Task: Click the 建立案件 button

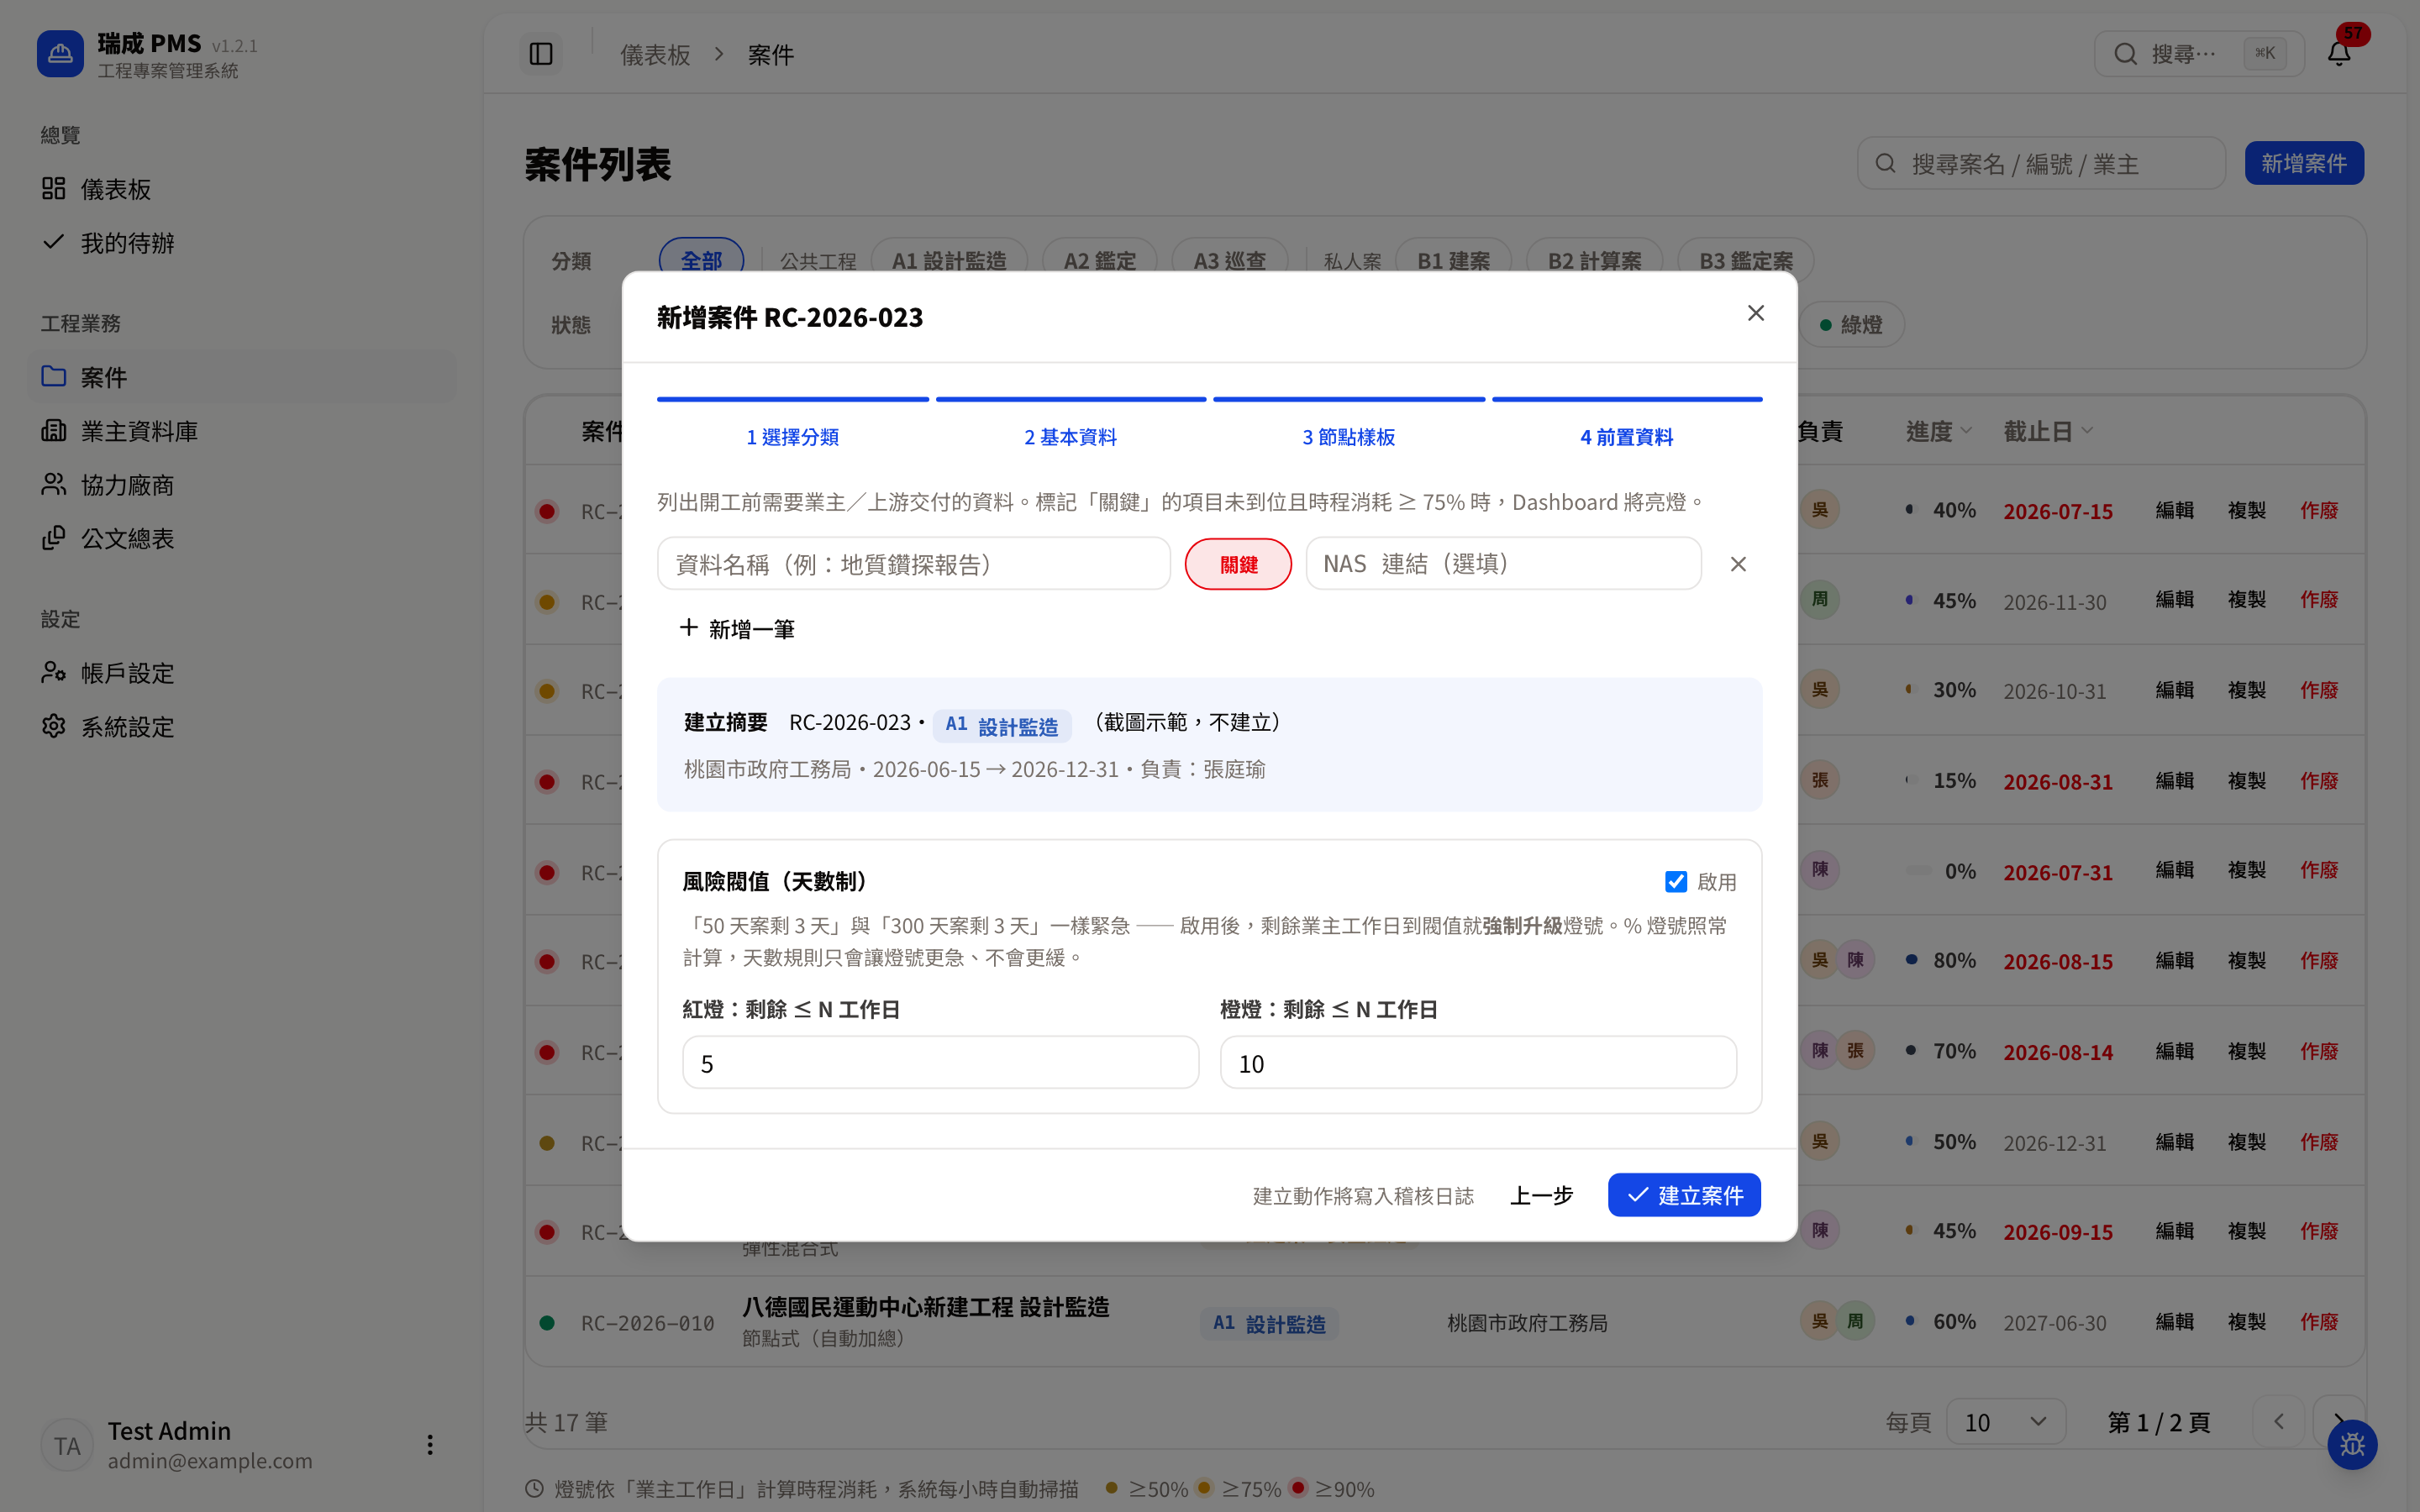Action: 1684,1195
